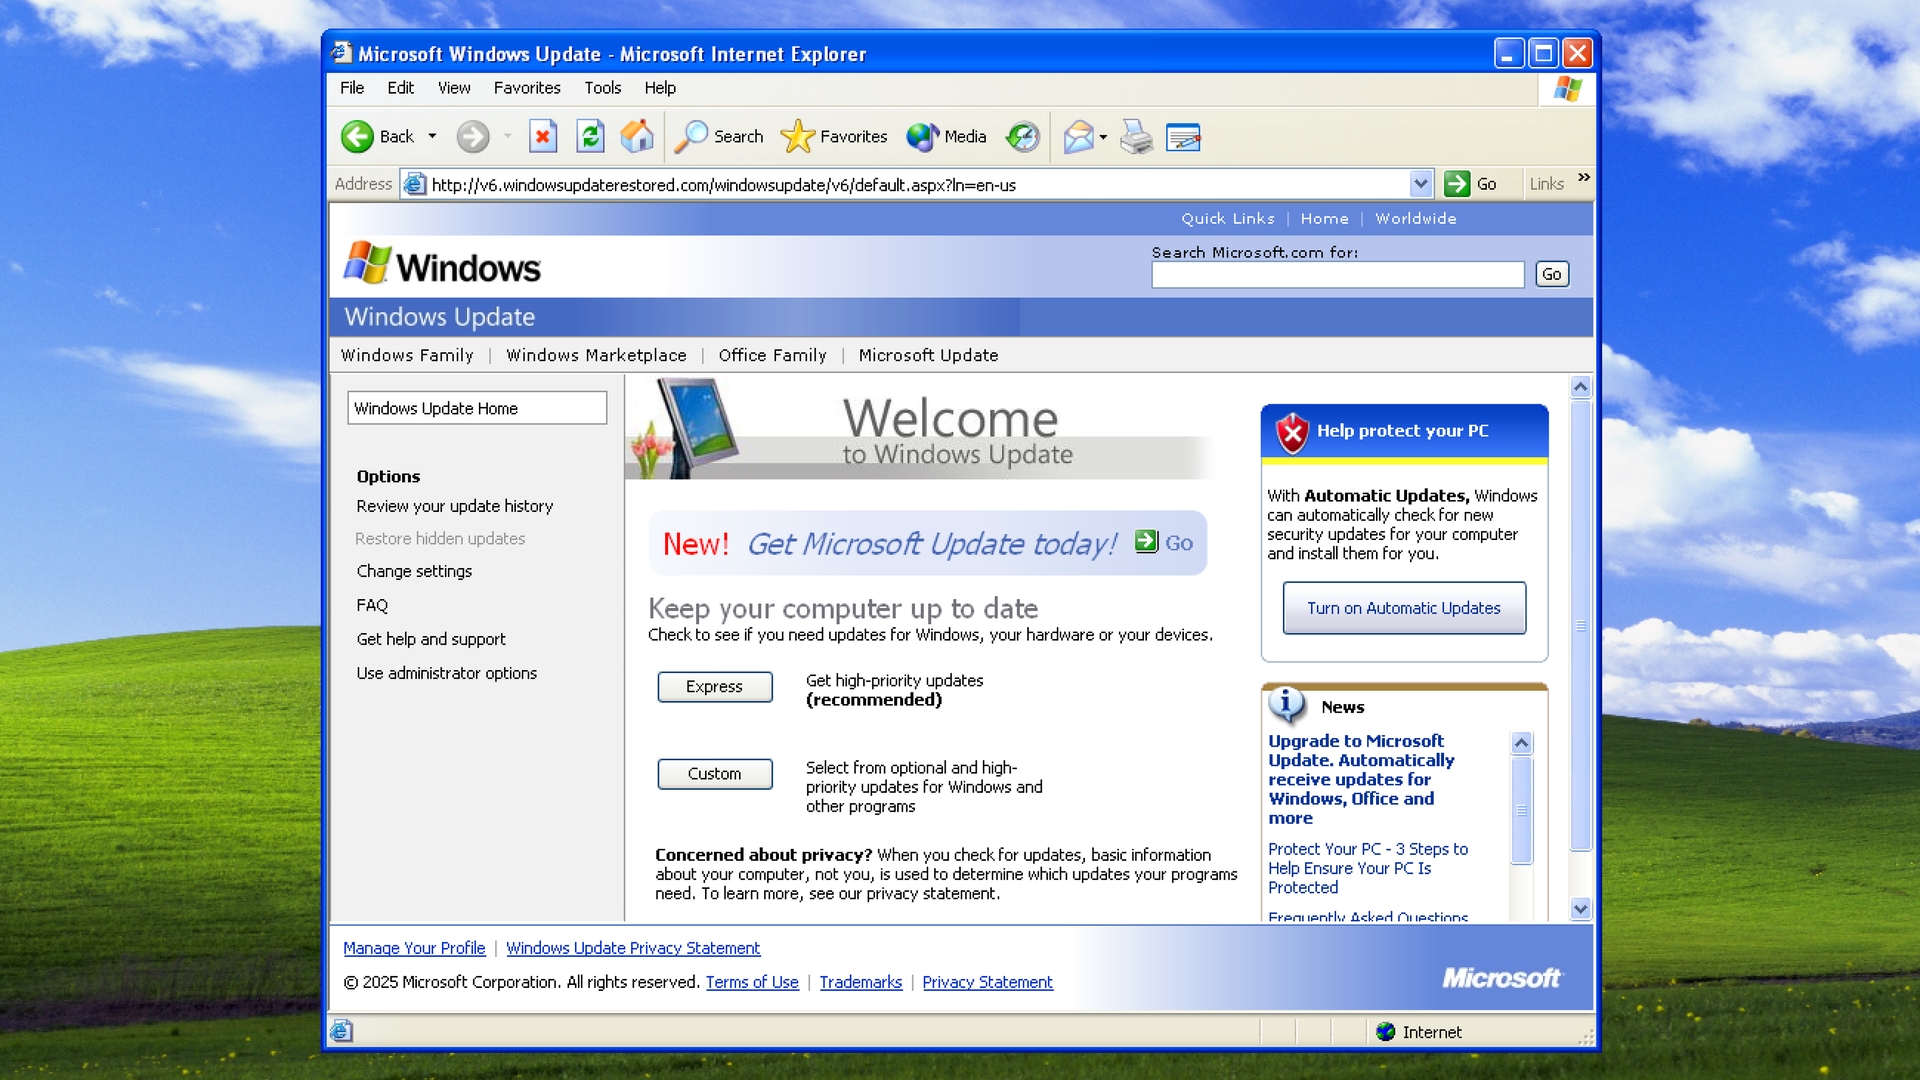Click the red Stop icon
The width and height of the screenshot is (1920, 1080).
click(x=543, y=137)
